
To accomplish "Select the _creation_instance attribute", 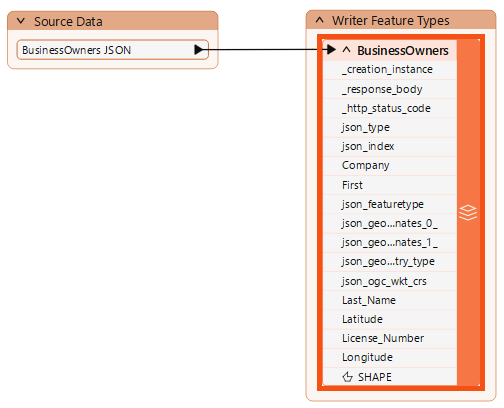I will (390, 70).
